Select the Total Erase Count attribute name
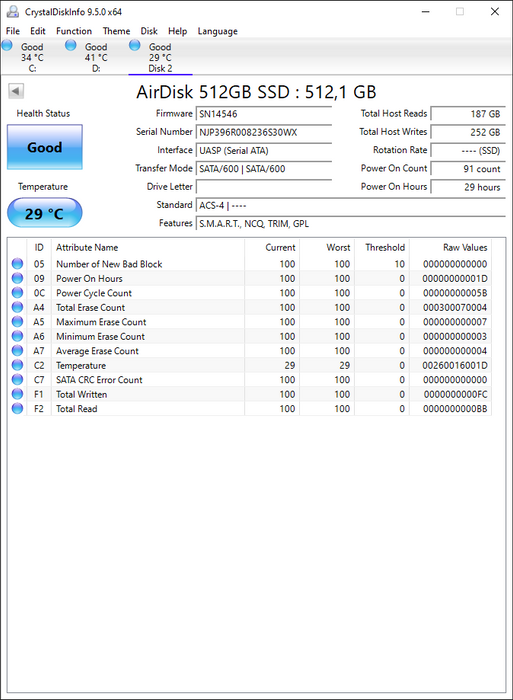Screen dimensions: 513x700 pyautogui.click(x=90, y=308)
